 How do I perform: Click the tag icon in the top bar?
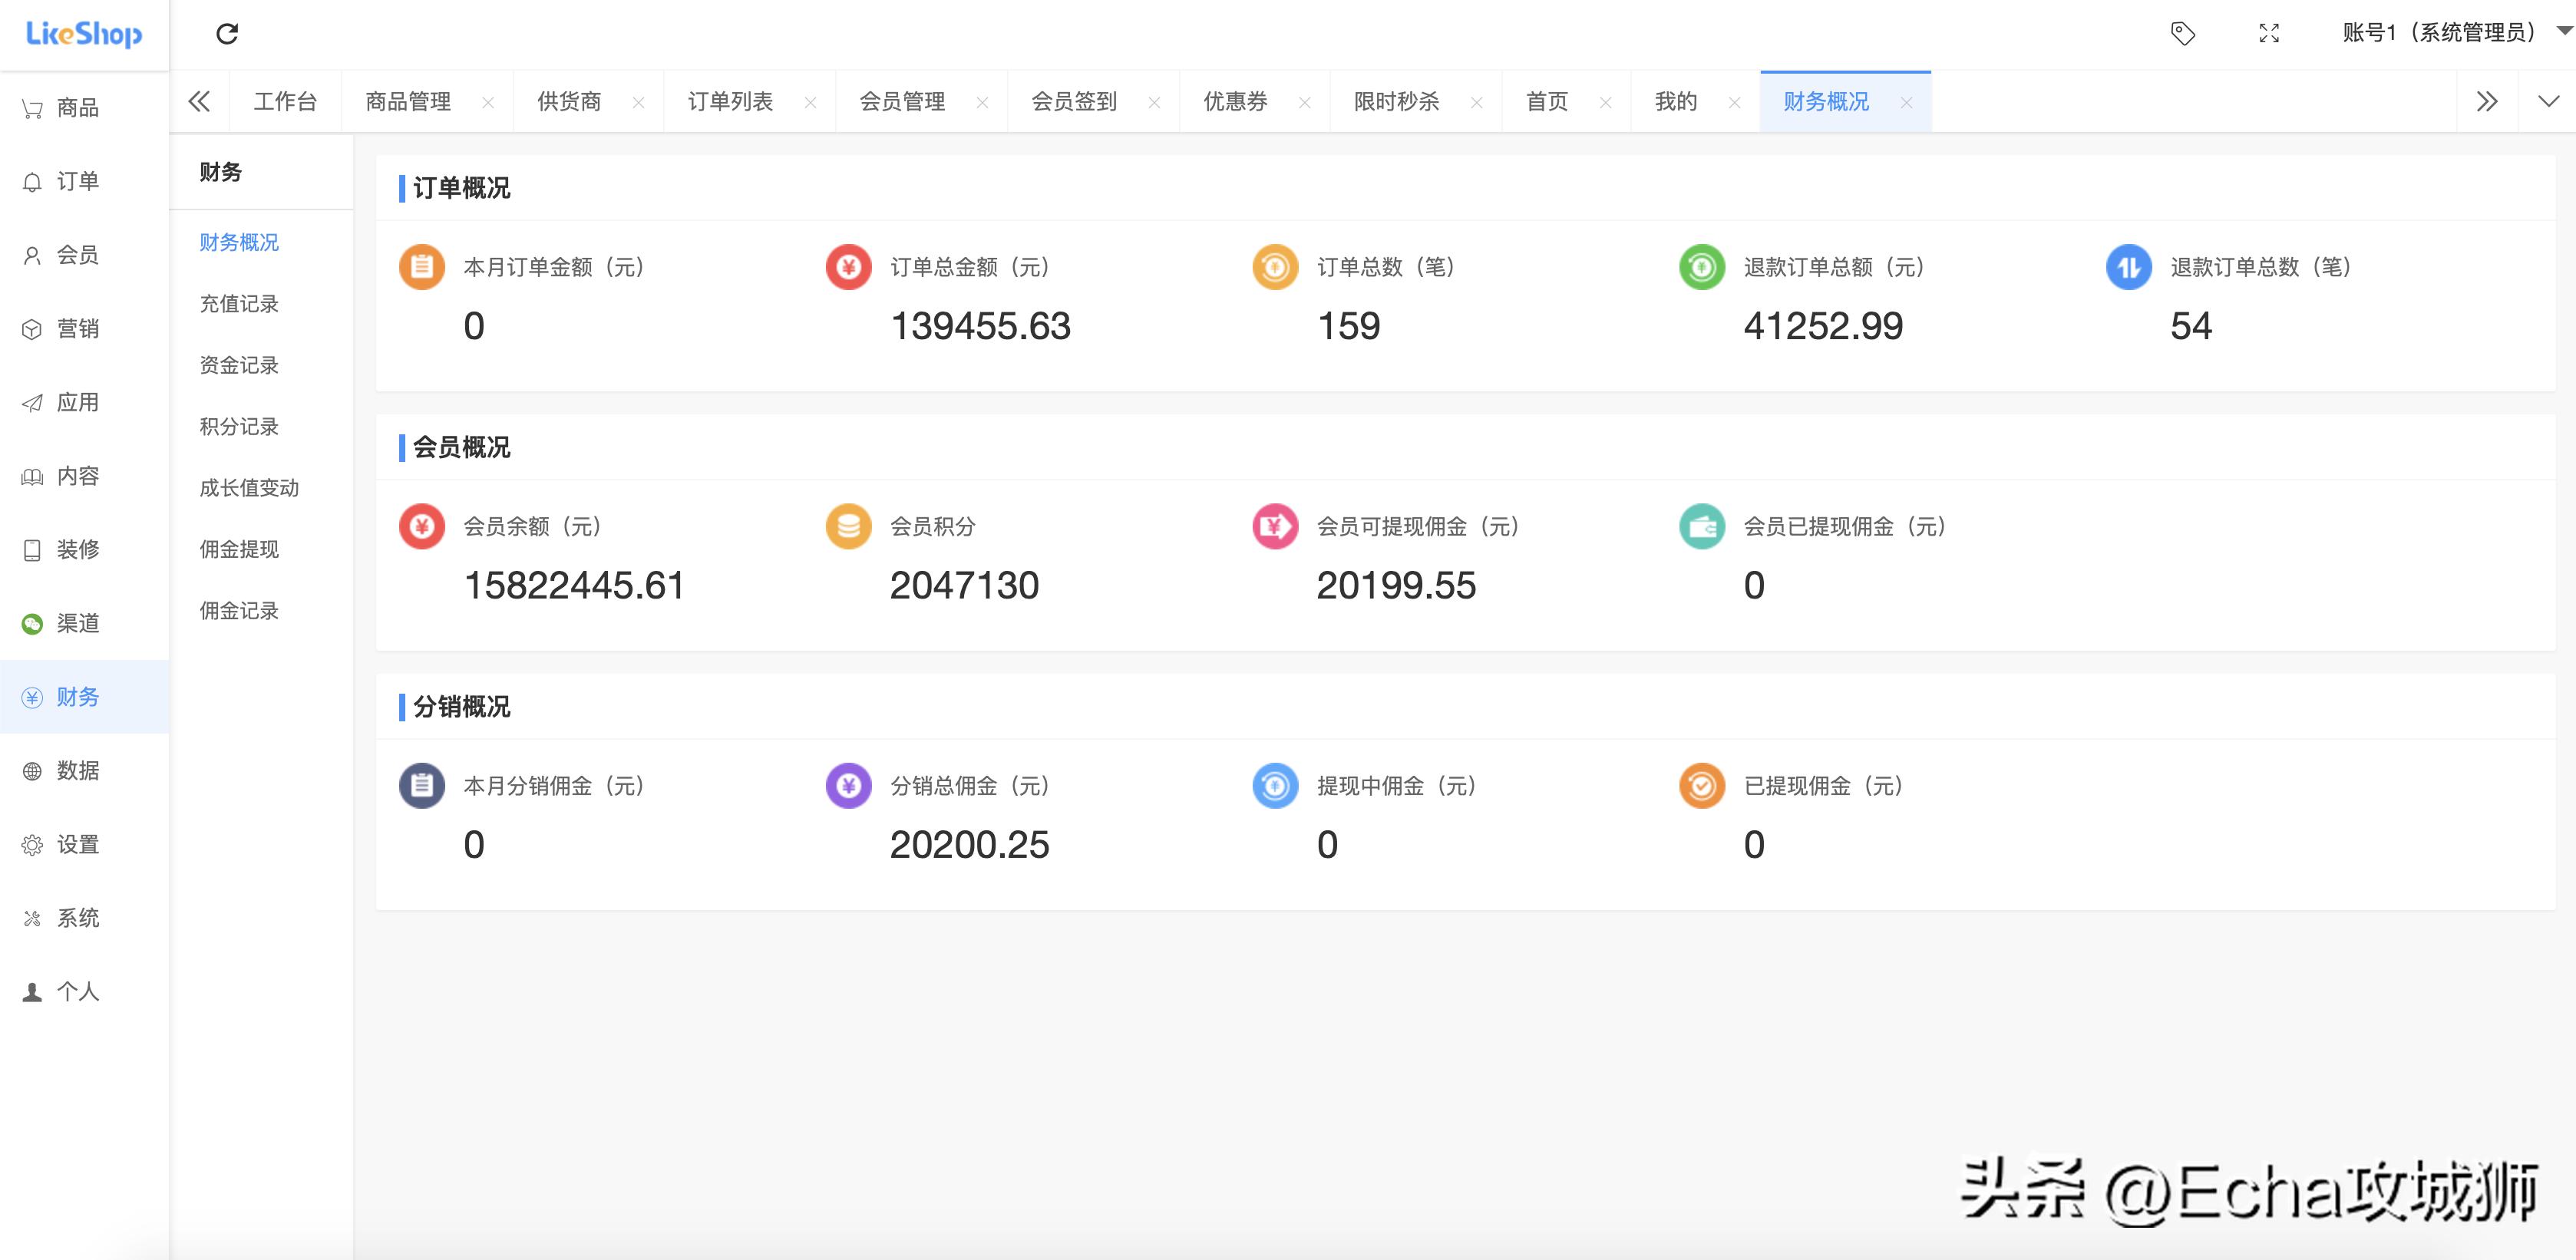tap(2184, 34)
